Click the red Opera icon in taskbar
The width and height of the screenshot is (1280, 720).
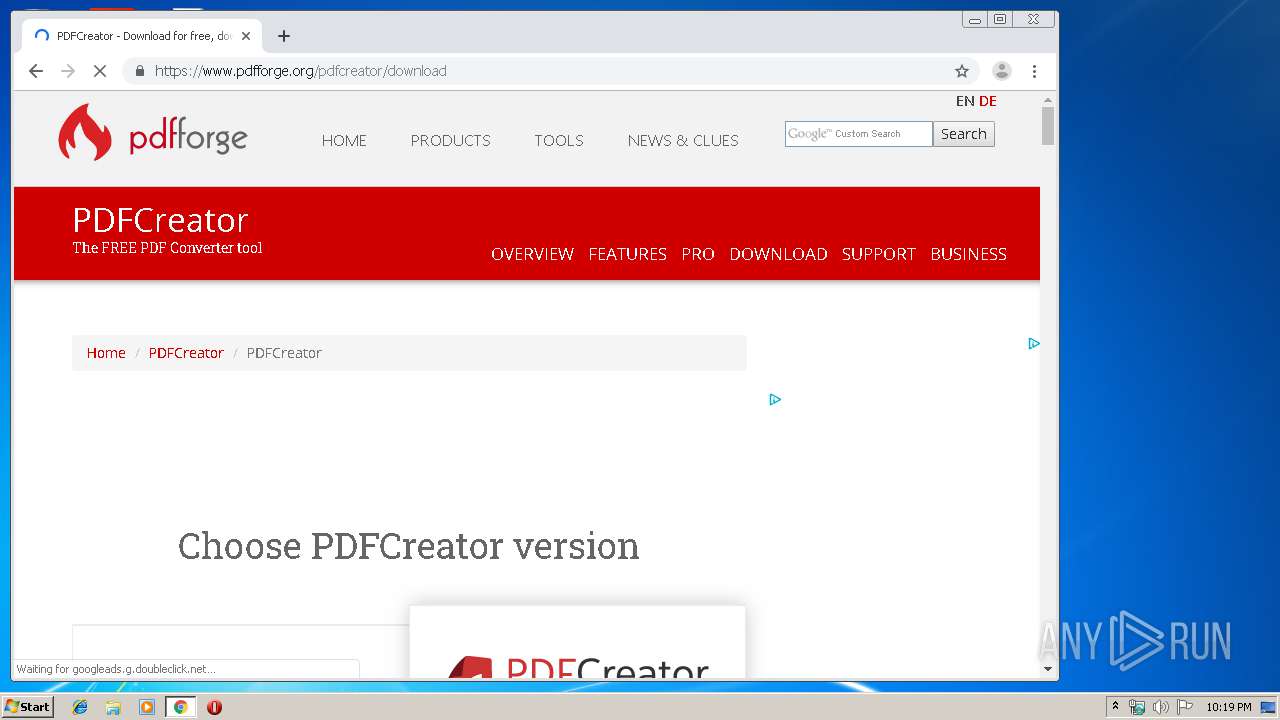click(x=214, y=707)
